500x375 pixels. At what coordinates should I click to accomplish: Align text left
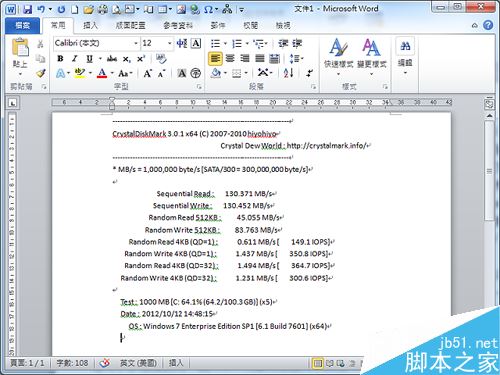[x=215, y=59]
